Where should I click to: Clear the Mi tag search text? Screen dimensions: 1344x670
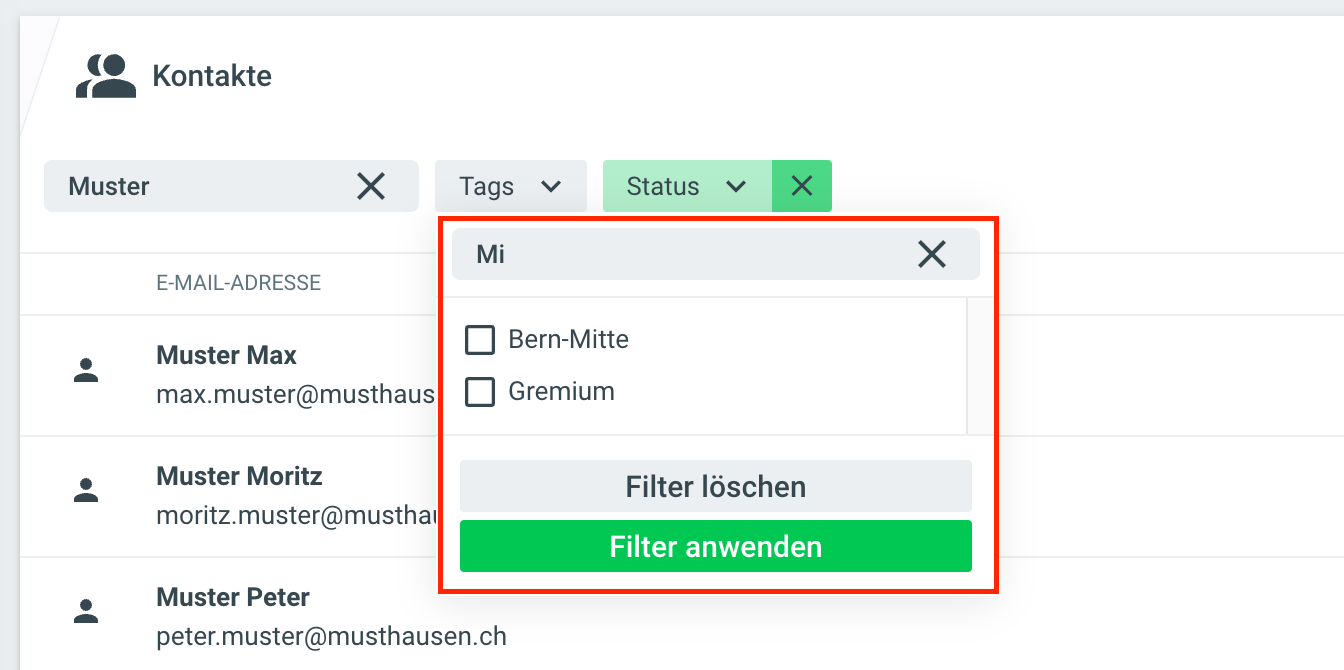point(931,255)
